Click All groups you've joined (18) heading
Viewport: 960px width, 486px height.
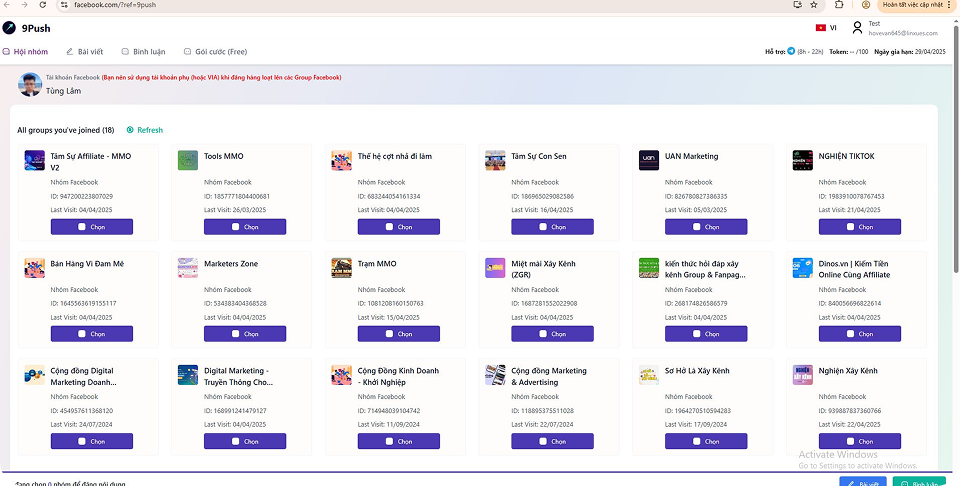(x=66, y=130)
